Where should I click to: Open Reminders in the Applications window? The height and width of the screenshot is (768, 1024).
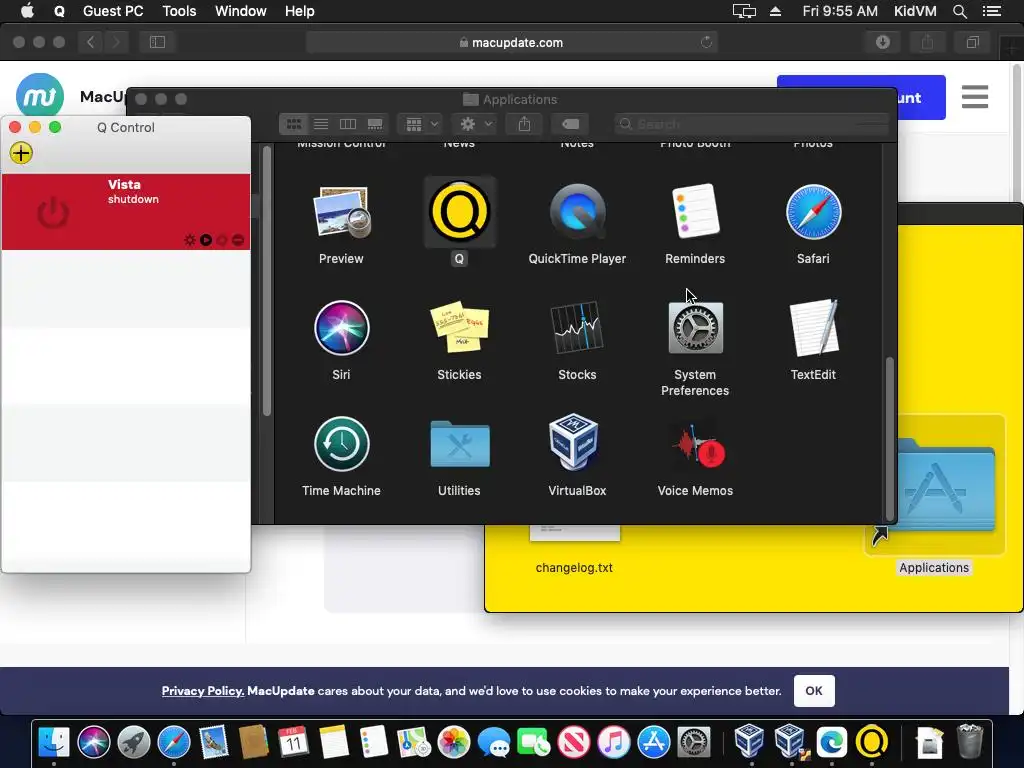click(695, 212)
